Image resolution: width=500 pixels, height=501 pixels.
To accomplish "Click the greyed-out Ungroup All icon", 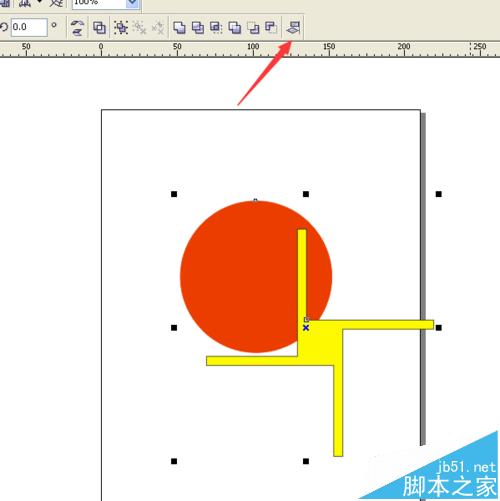I will coord(158,27).
